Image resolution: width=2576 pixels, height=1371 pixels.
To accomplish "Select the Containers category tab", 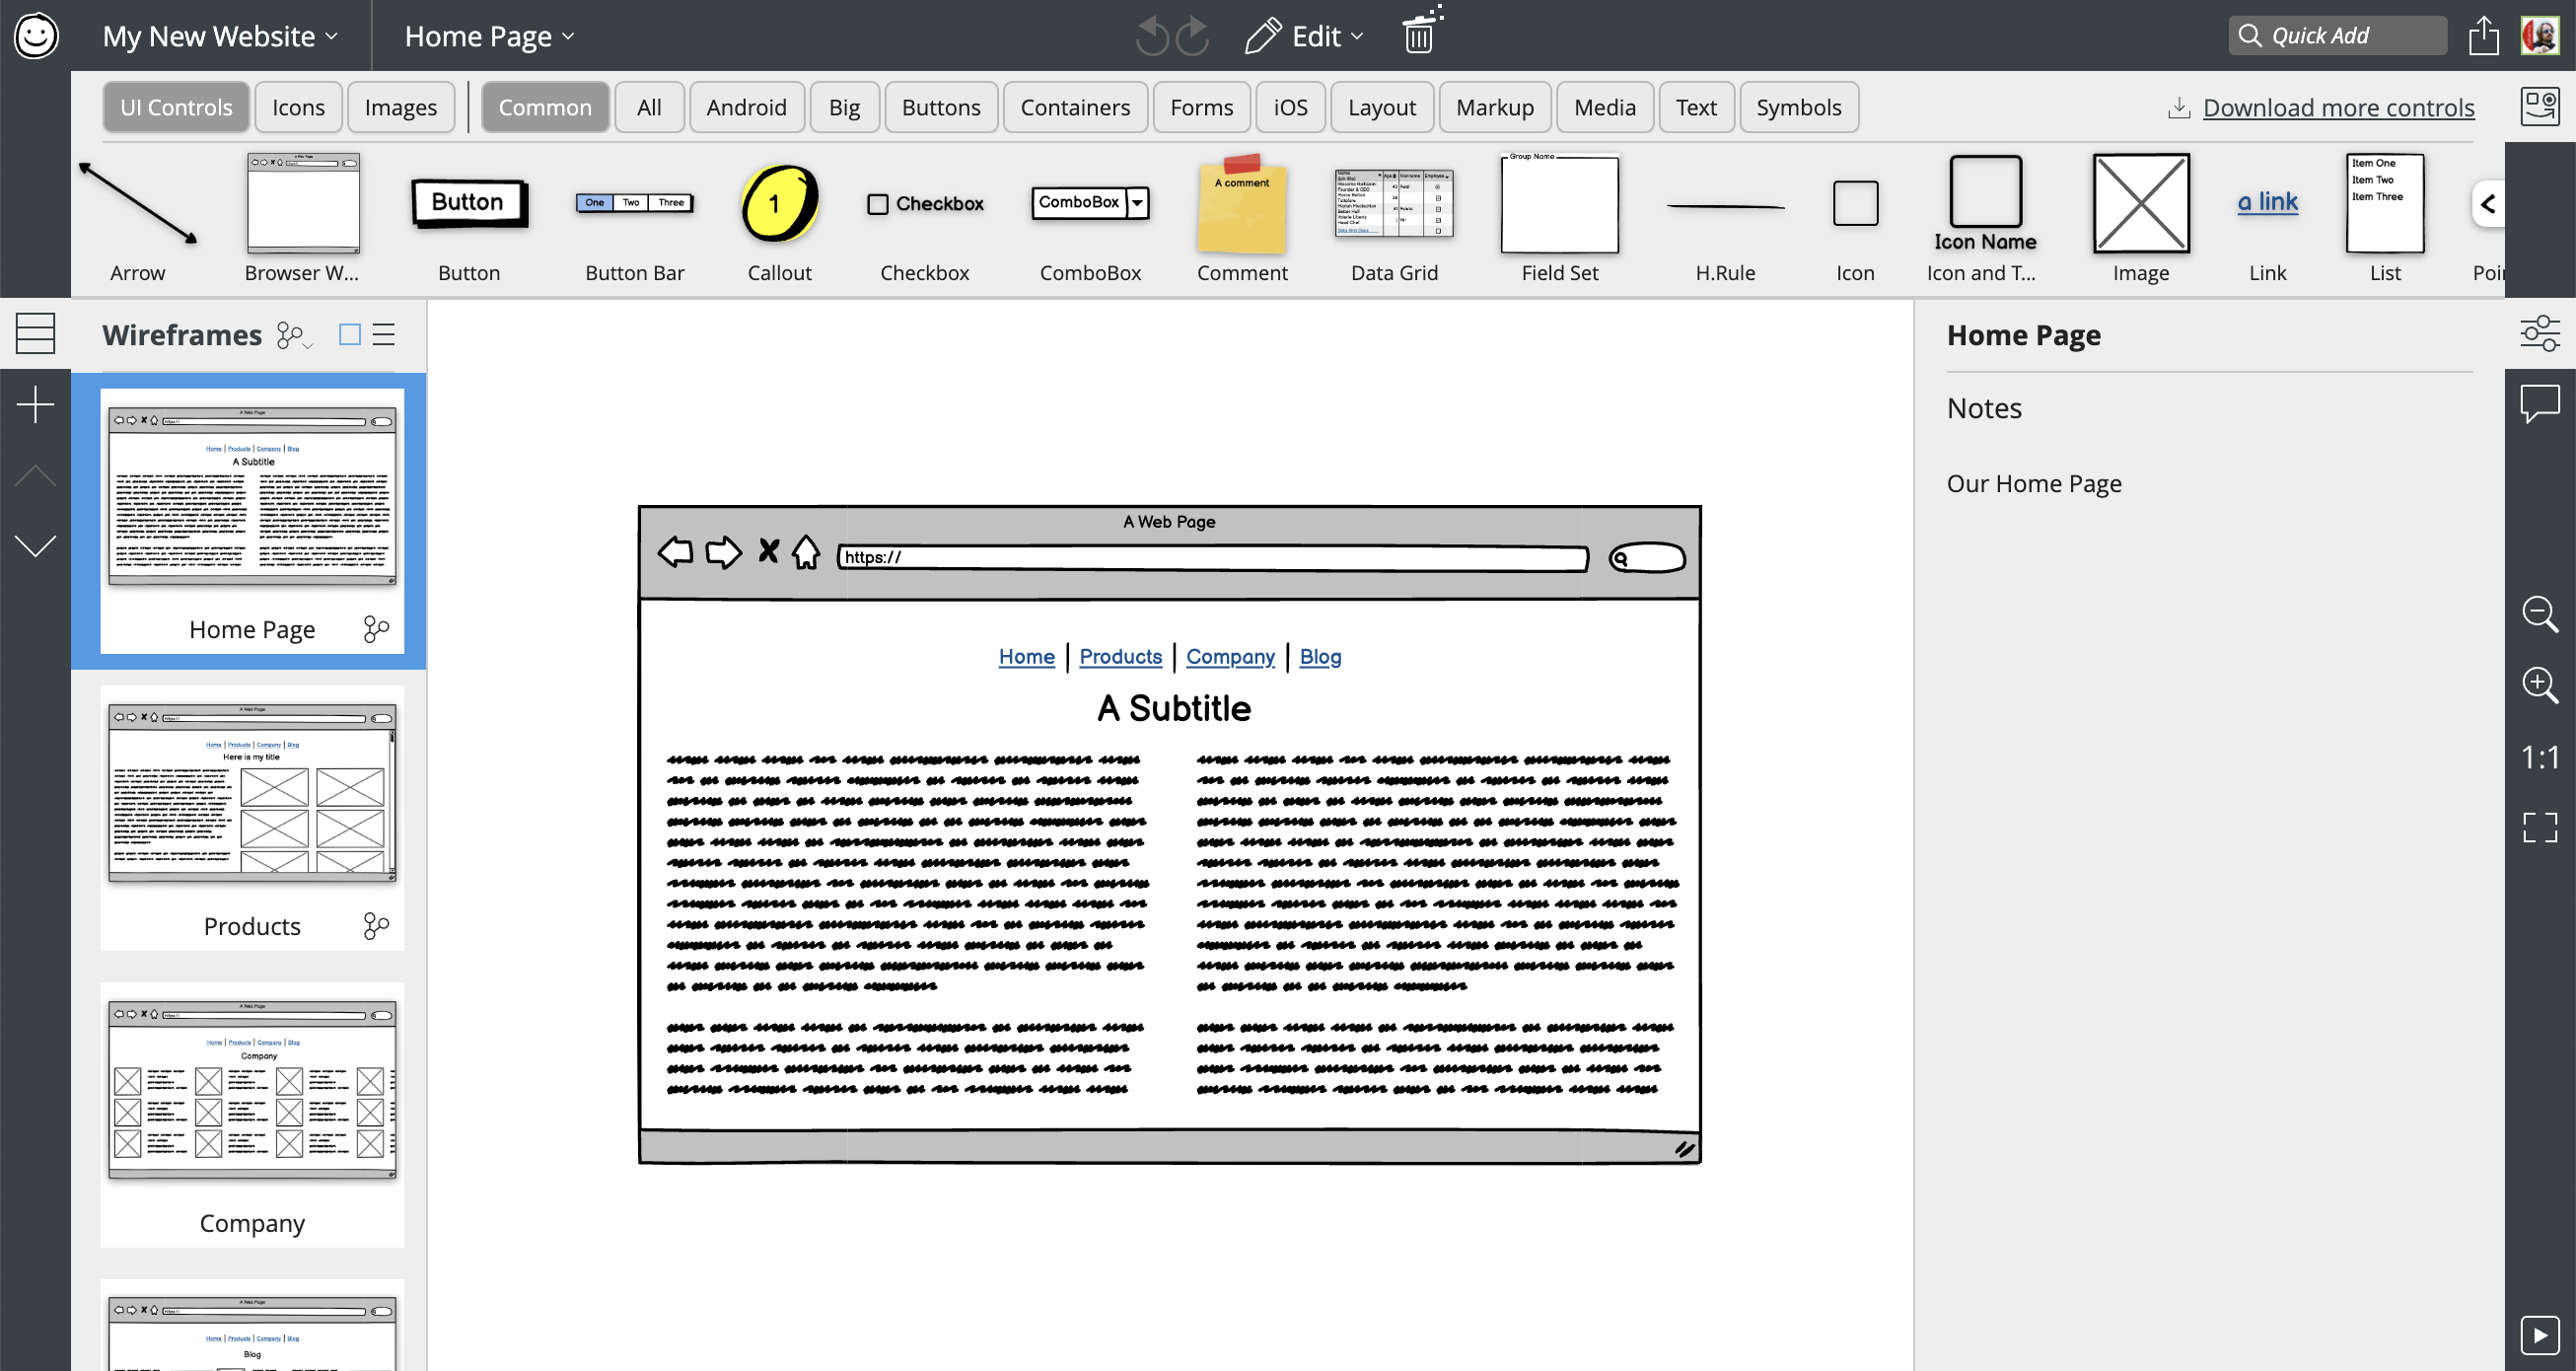I will (1074, 107).
